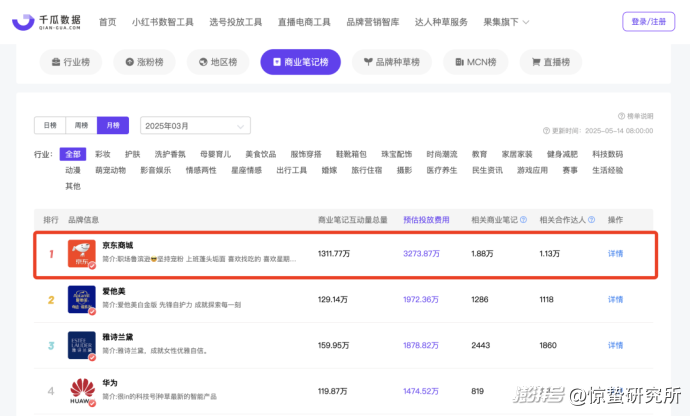Image resolution: width=690 pixels, height=416 pixels.
Task: Open 小红书数智工具 menu
Action: pyautogui.click(x=162, y=22)
